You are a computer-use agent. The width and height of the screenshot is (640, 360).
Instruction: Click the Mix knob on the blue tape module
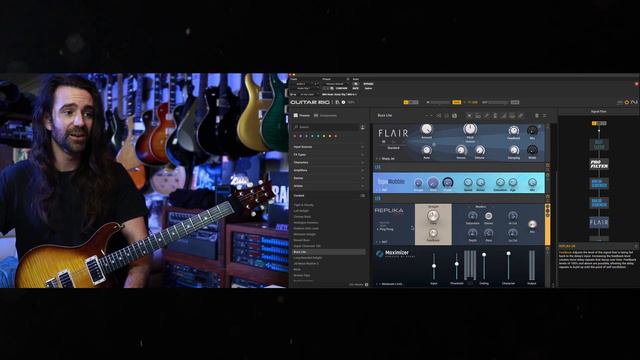point(532,182)
